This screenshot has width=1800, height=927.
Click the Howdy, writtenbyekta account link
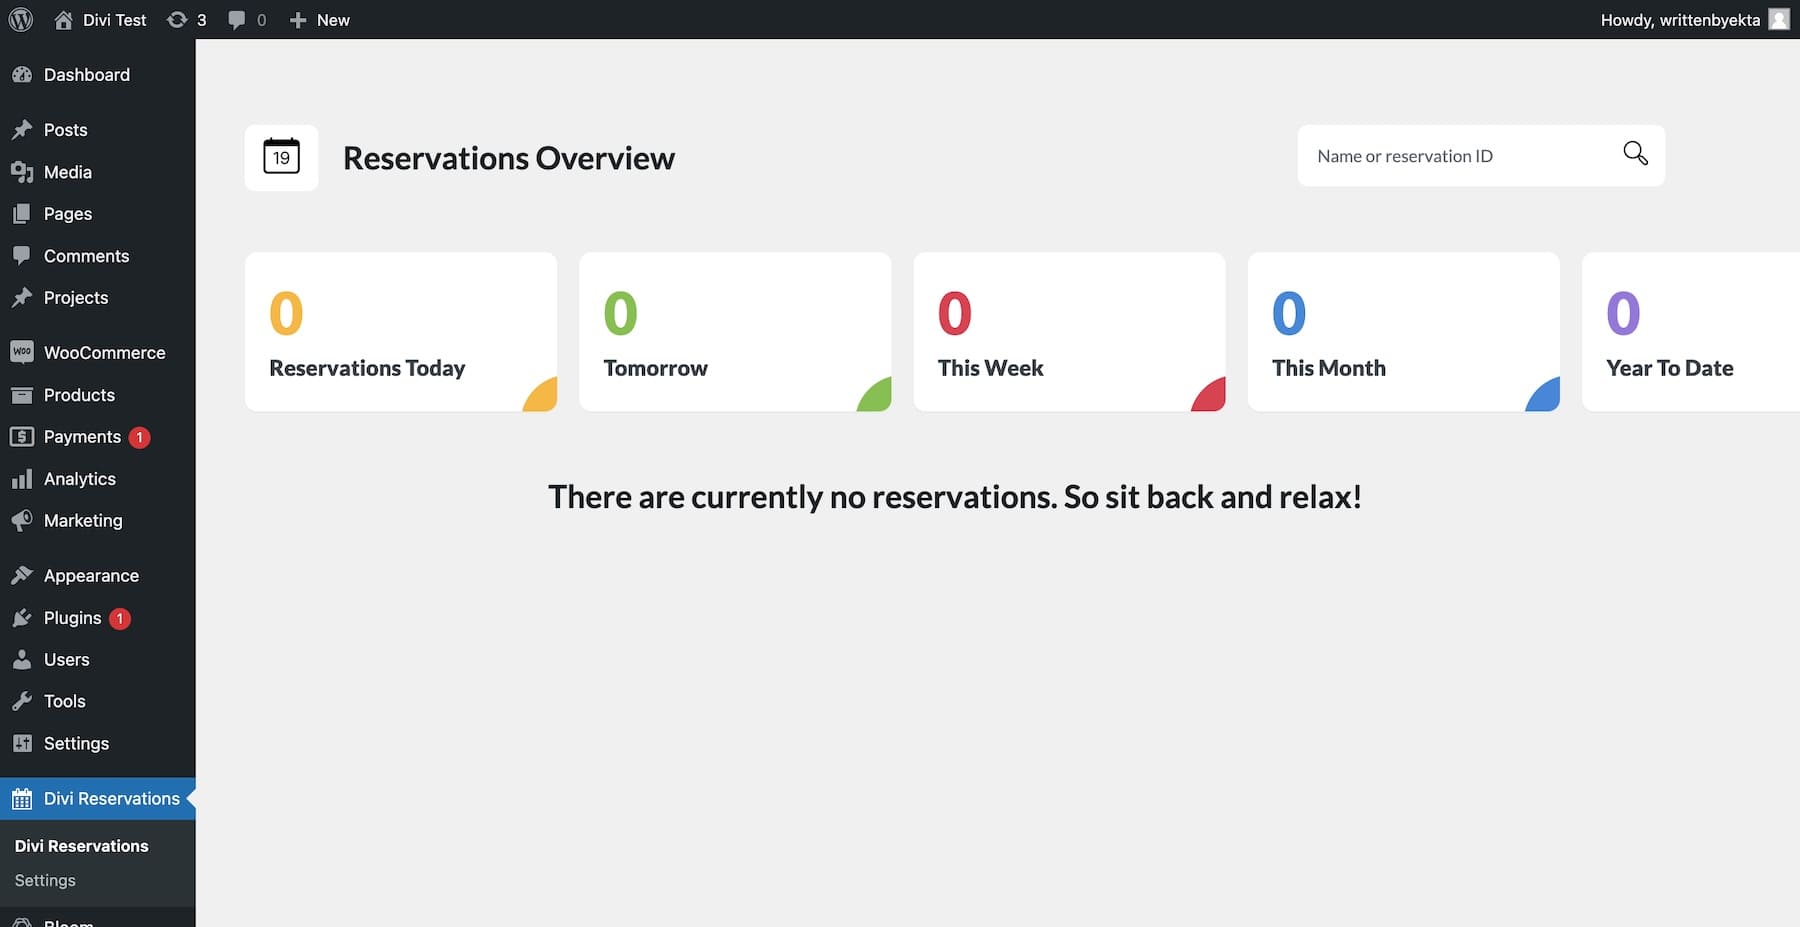1680,19
